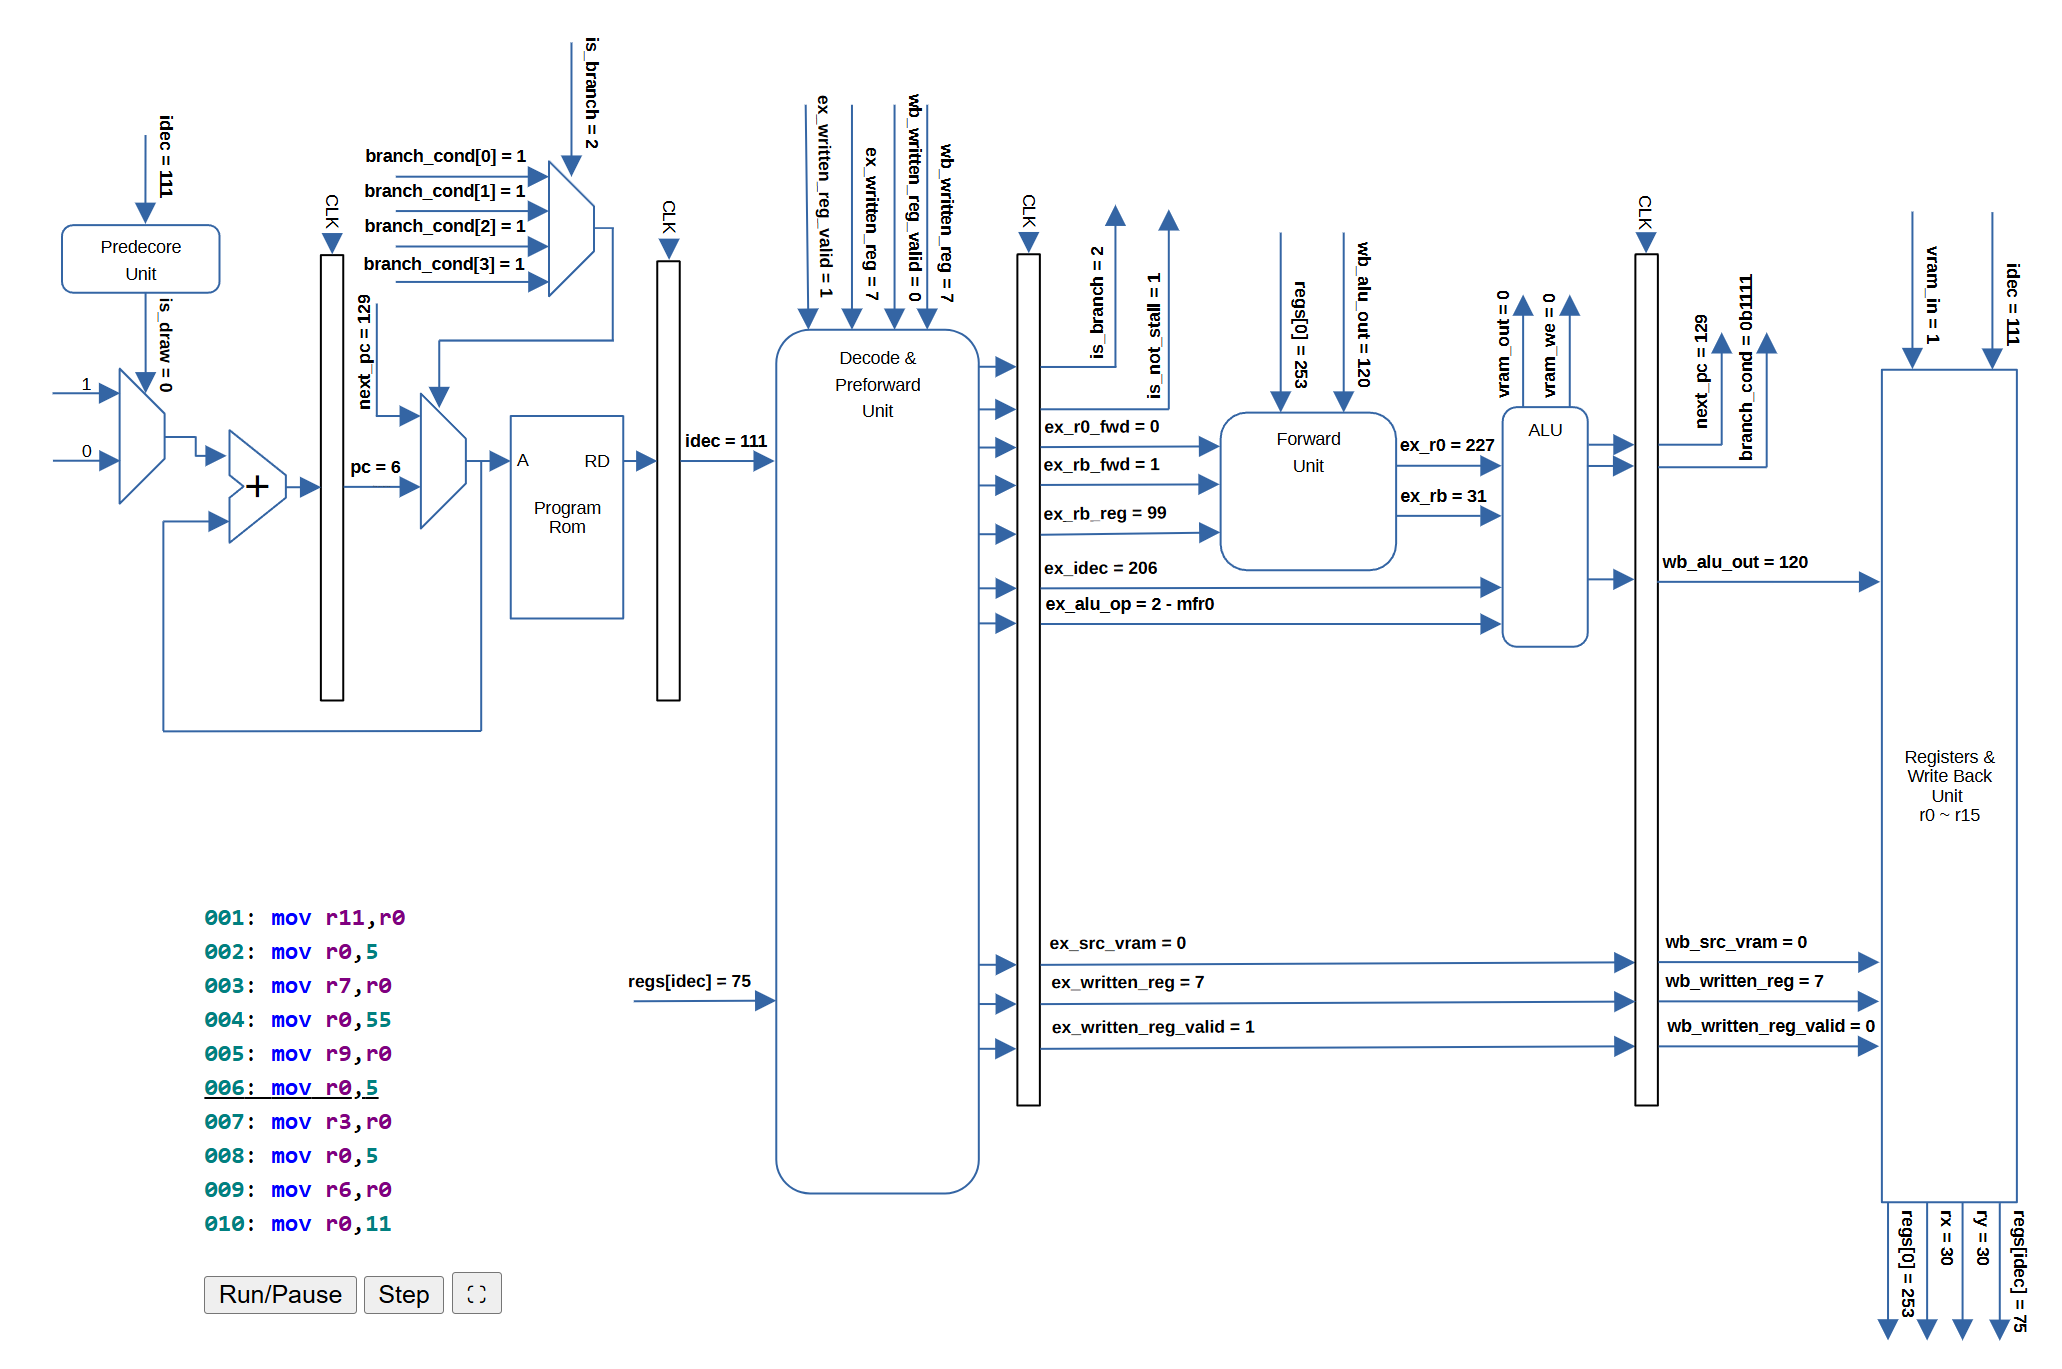Click the 'wb_src_vram = 0' label
This screenshot has height=1369, width=2062.
click(1736, 942)
